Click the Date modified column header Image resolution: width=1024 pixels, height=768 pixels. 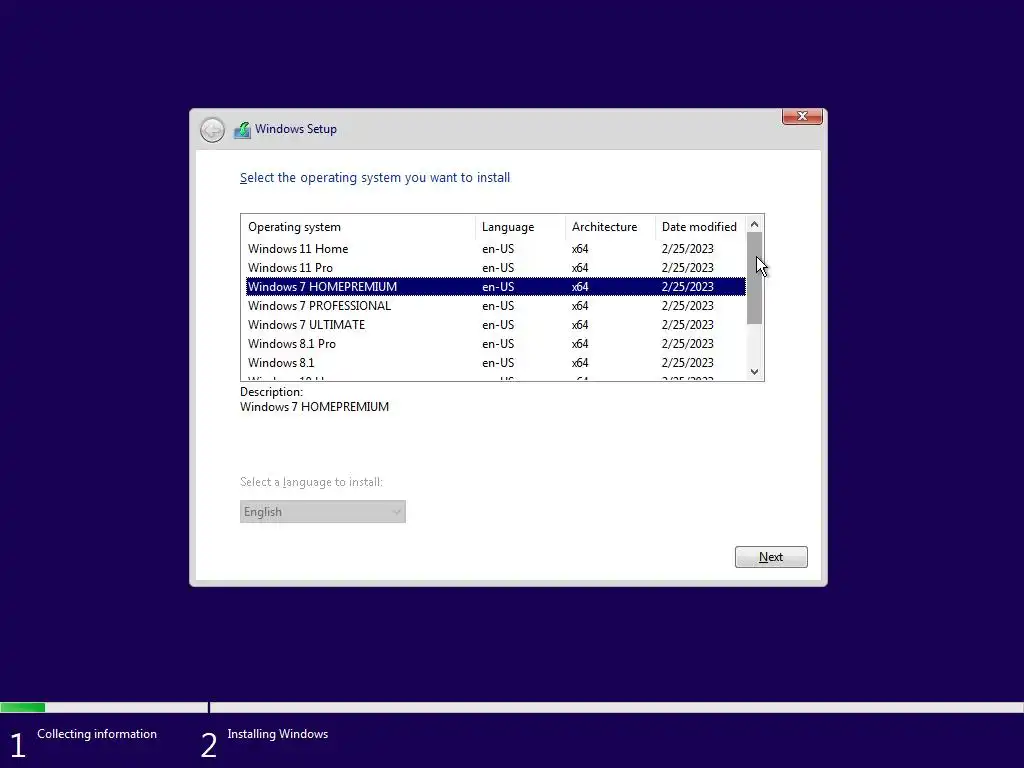click(x=700, y=227)
